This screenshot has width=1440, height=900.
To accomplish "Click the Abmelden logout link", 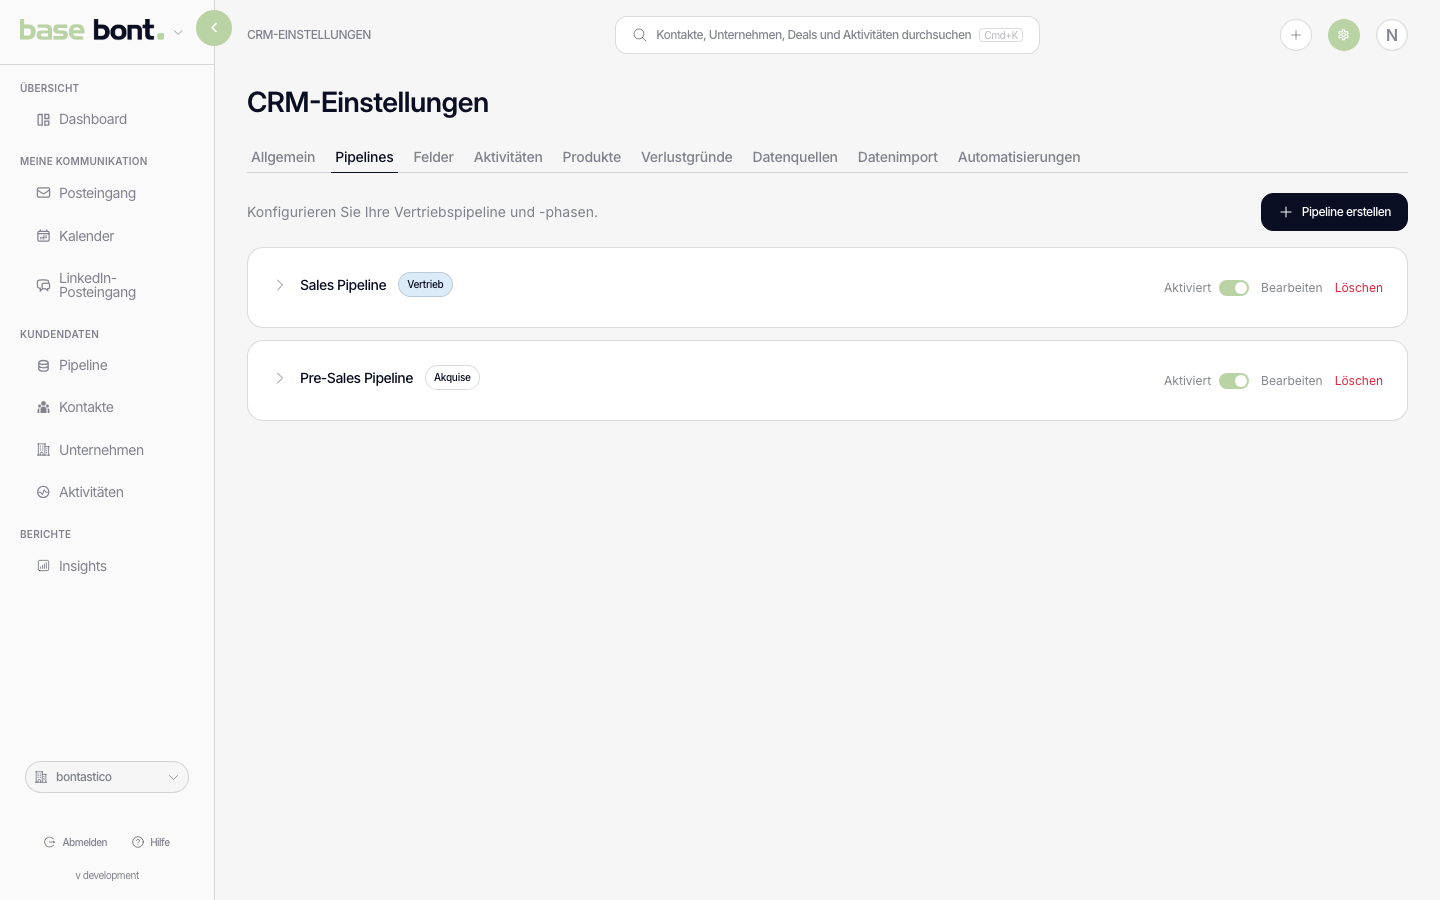I will (x=76, y=842).
